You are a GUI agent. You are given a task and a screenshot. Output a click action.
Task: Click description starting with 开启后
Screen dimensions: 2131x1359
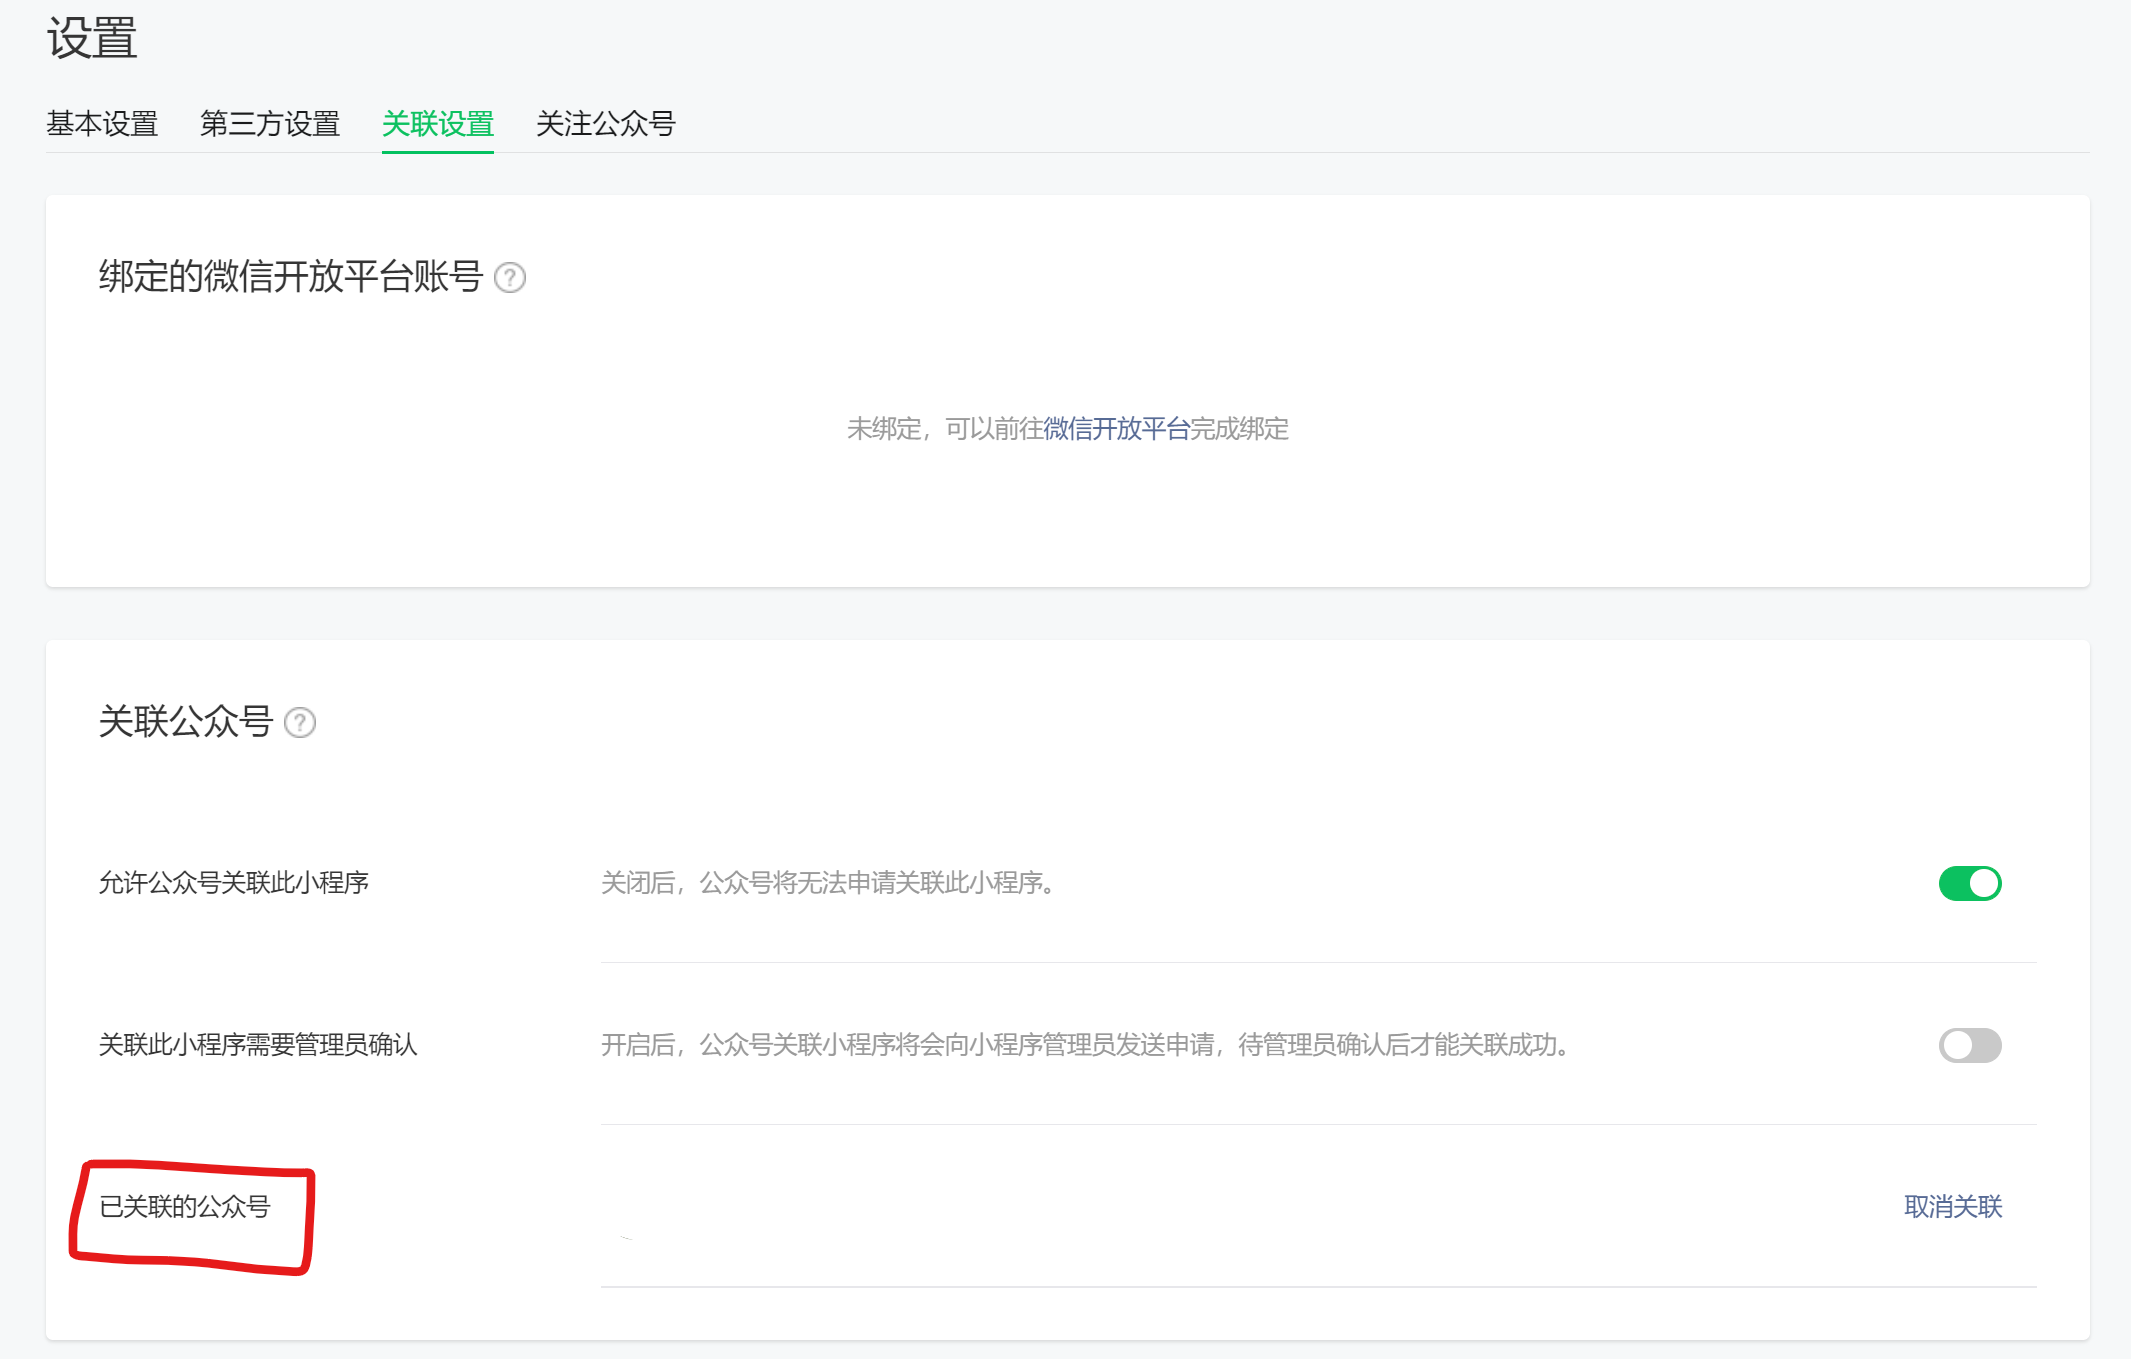(1086, 1045)
